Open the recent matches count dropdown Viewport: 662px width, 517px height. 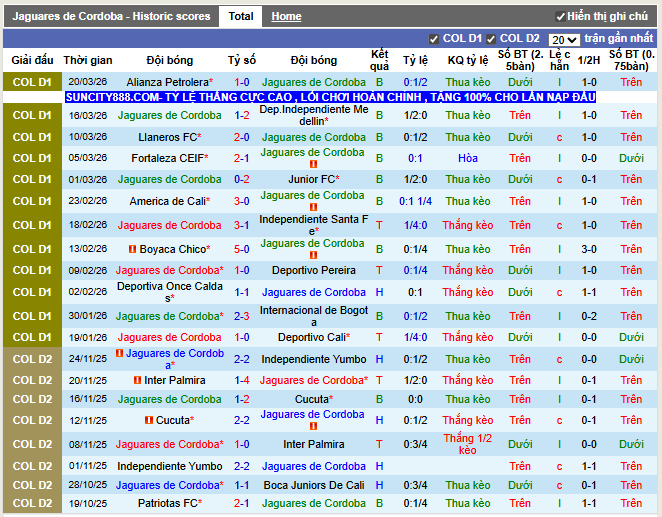coord(563,39)
